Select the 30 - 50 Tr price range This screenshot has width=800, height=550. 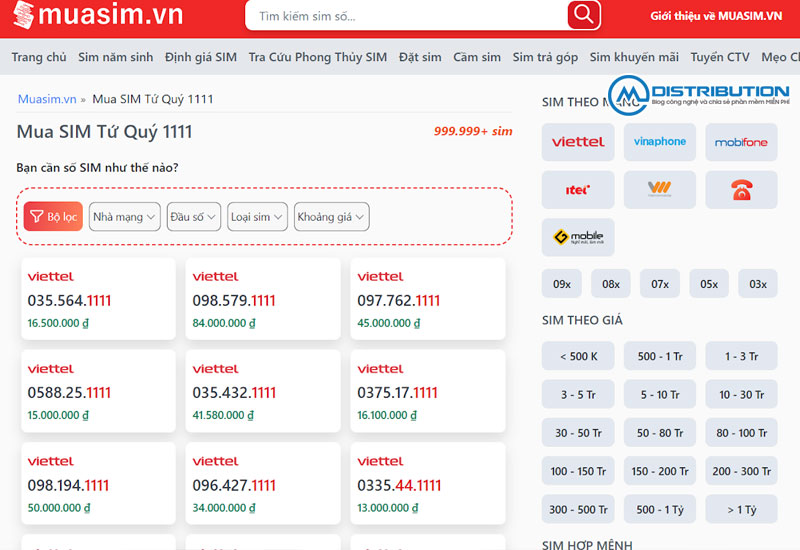[578, 432]
